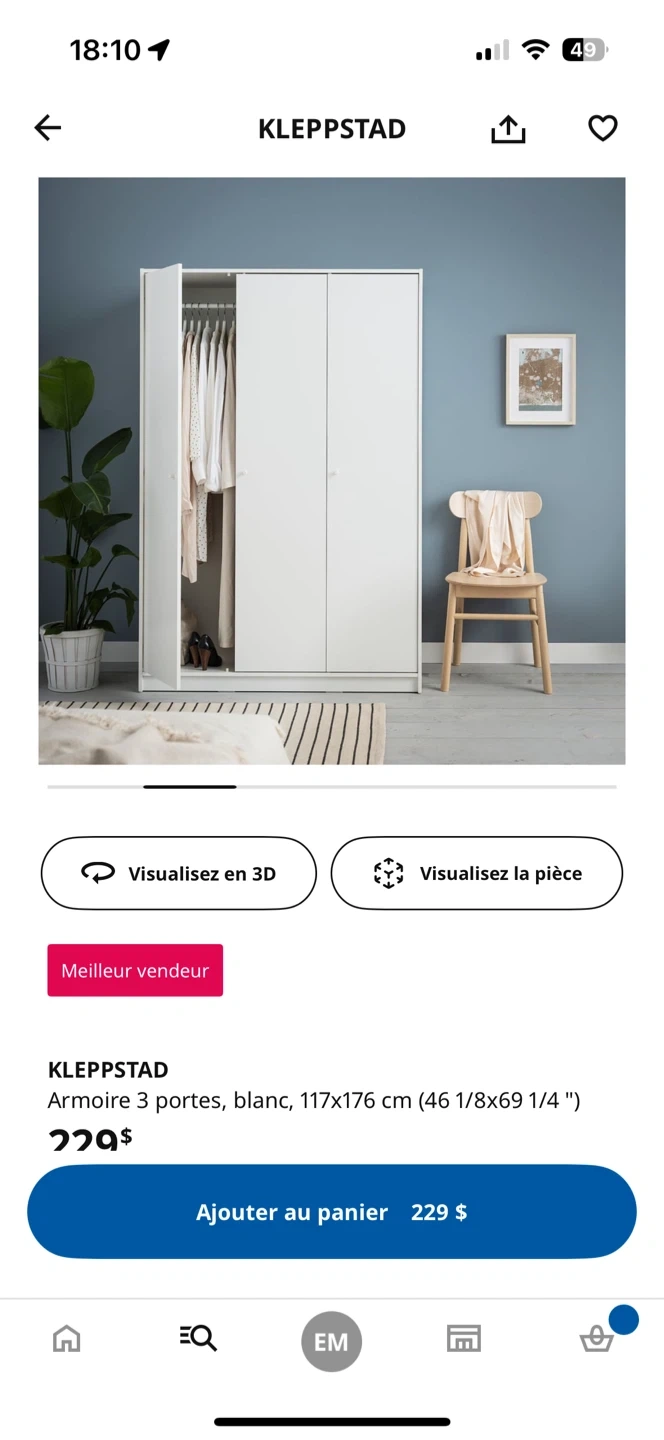Viewport: 664px width, 1440px height.
Task: Open the share sheet icon
Action: coord(508,128)
